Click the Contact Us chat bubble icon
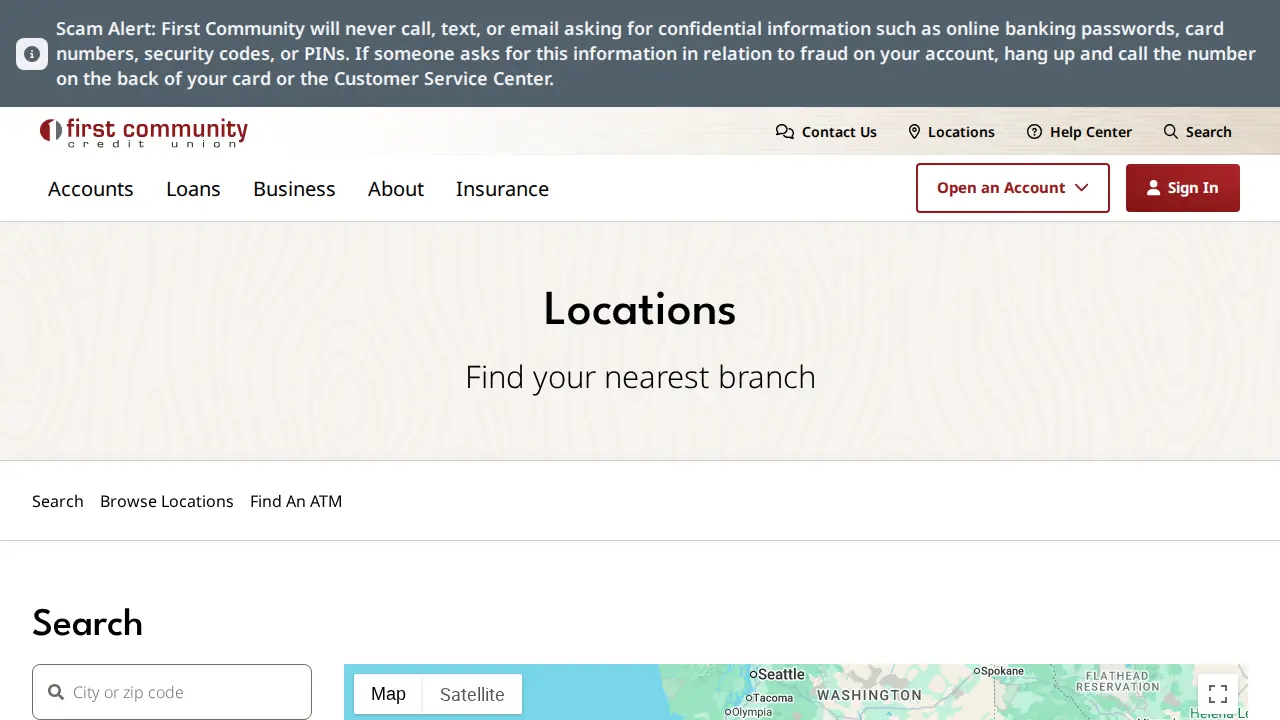The width and height of the screenshot is (1280, 720). [785, 132]
